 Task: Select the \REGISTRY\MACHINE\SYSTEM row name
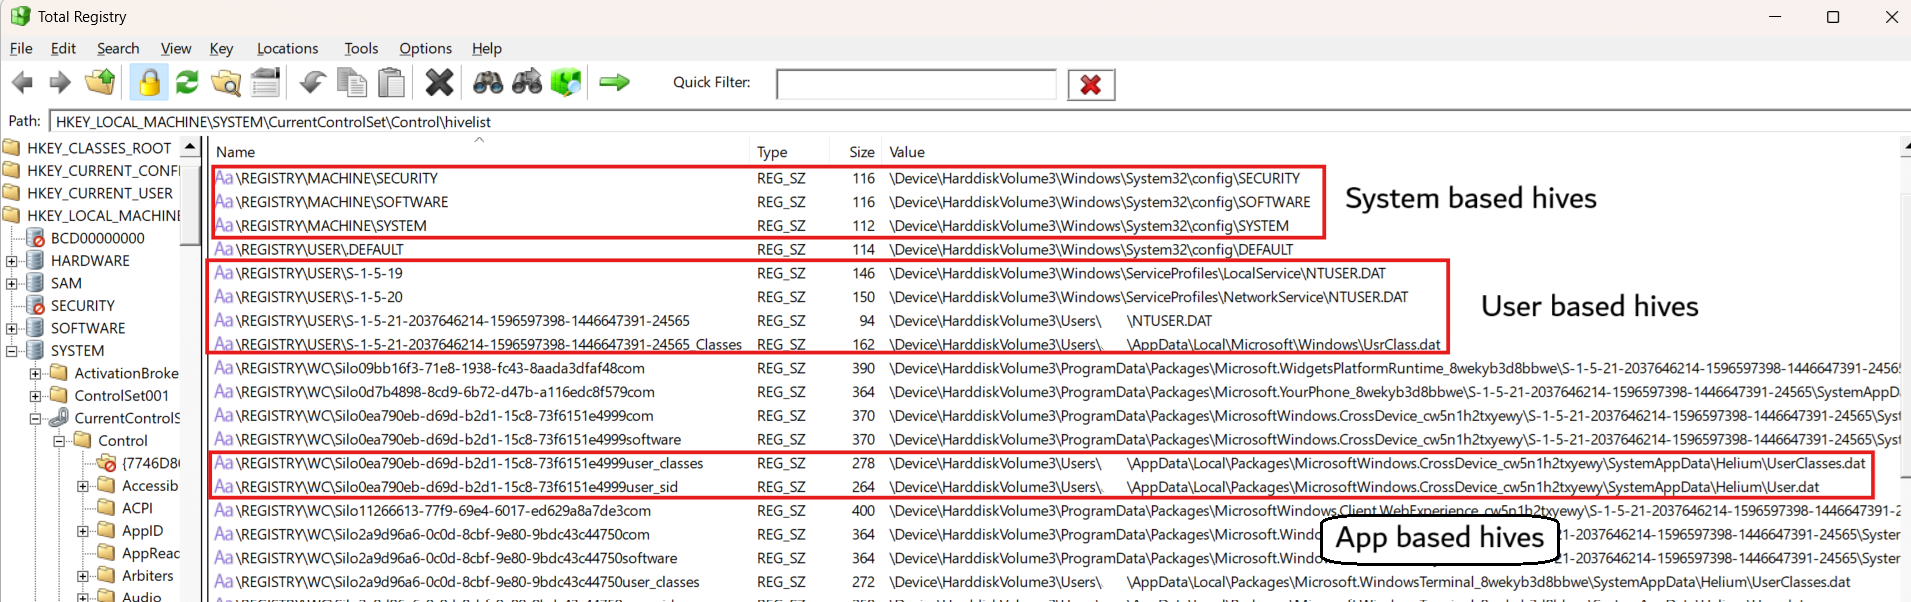tap(331, 226)
